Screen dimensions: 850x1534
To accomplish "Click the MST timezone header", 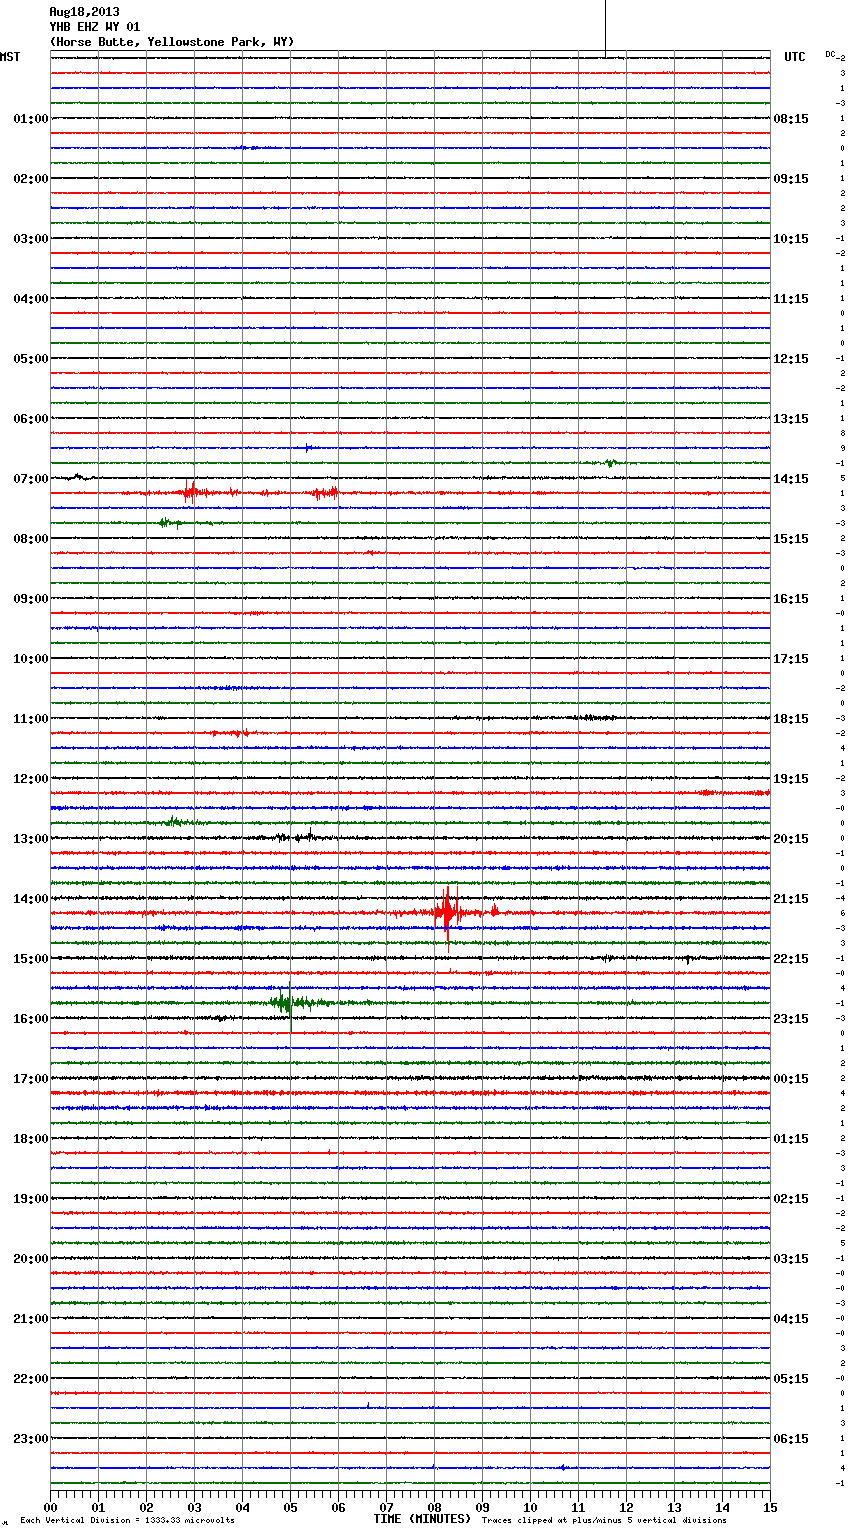I will tap(10, 57).
